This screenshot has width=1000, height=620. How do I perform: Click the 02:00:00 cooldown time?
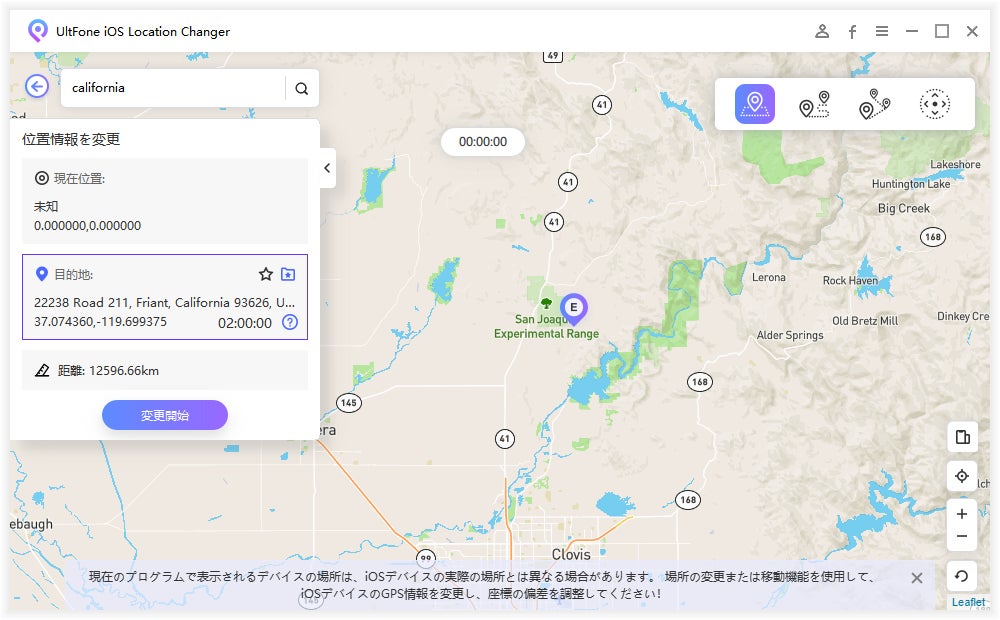pyautogui.click(x=245, y=323)
